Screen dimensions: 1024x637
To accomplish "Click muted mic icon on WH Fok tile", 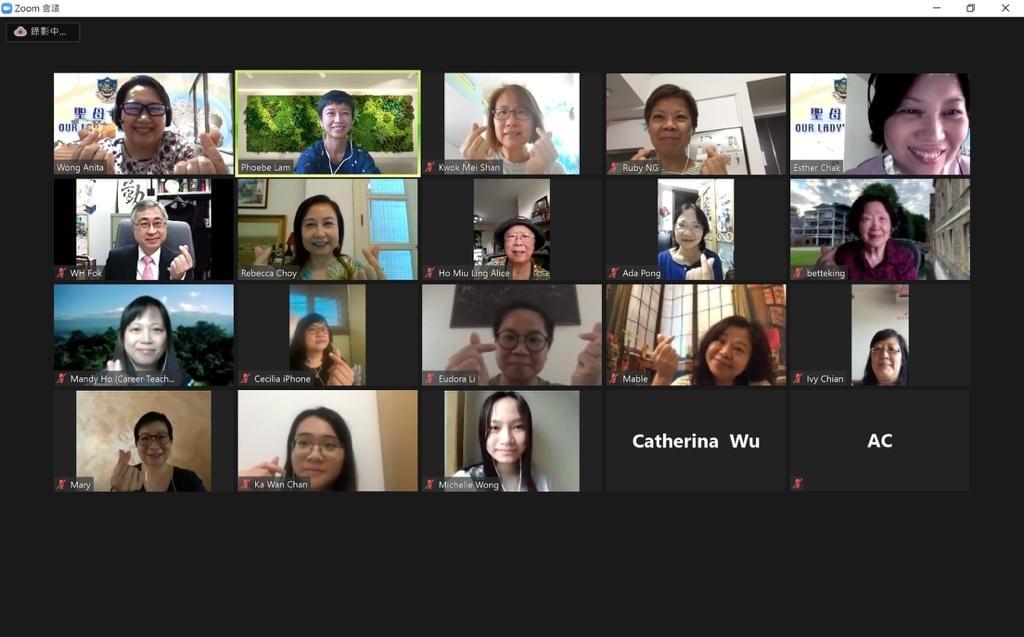I will pyautogui.click(x=61, y=273).
